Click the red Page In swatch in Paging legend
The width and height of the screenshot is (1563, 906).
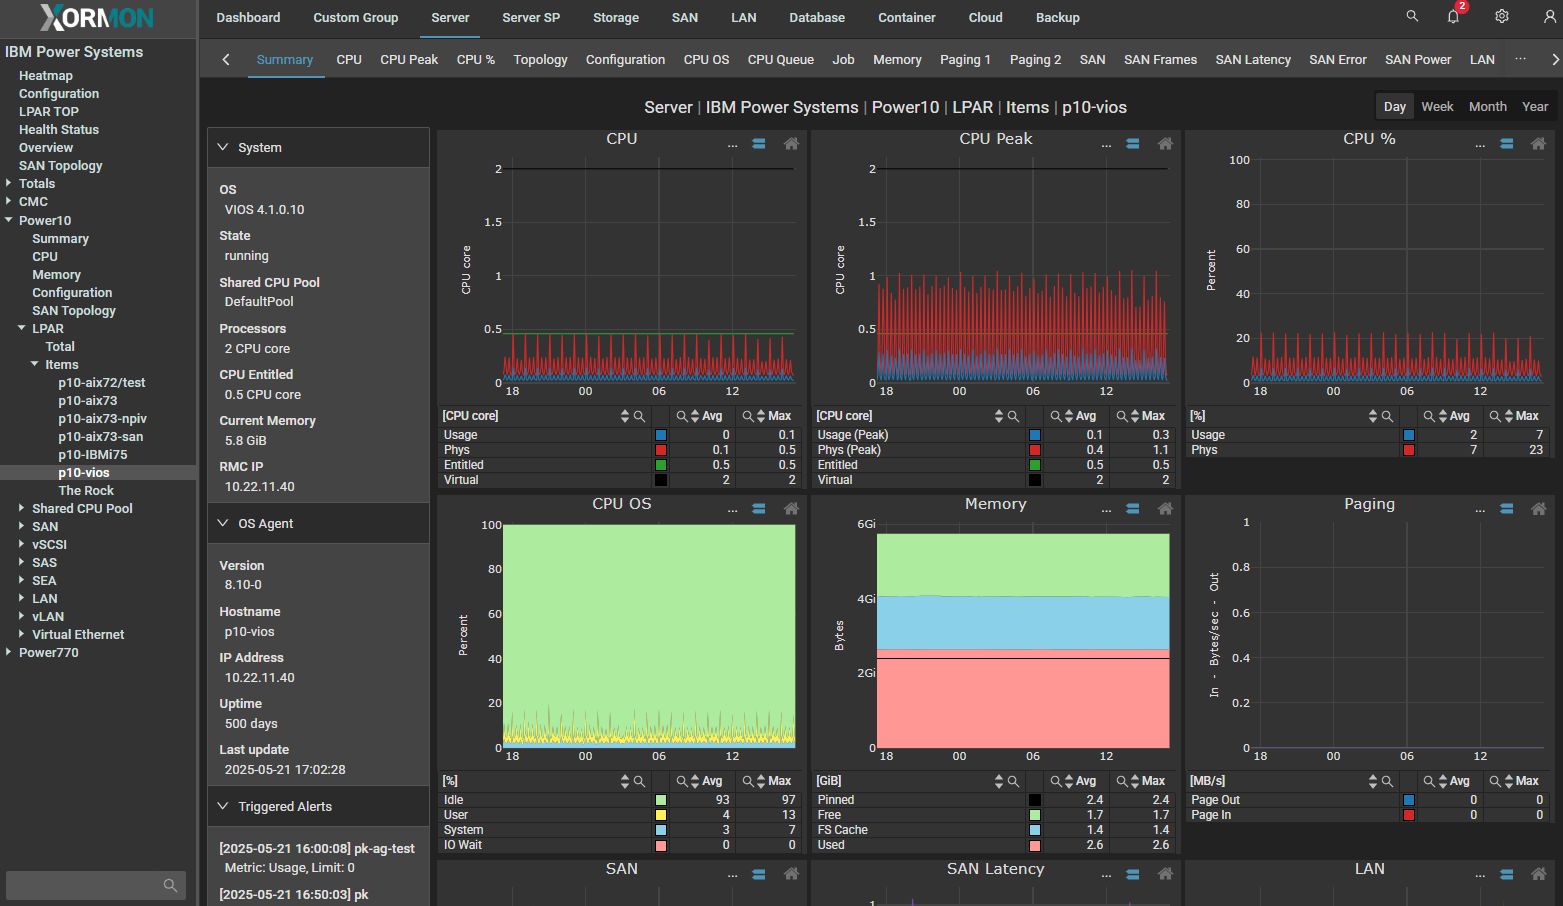1409,815
